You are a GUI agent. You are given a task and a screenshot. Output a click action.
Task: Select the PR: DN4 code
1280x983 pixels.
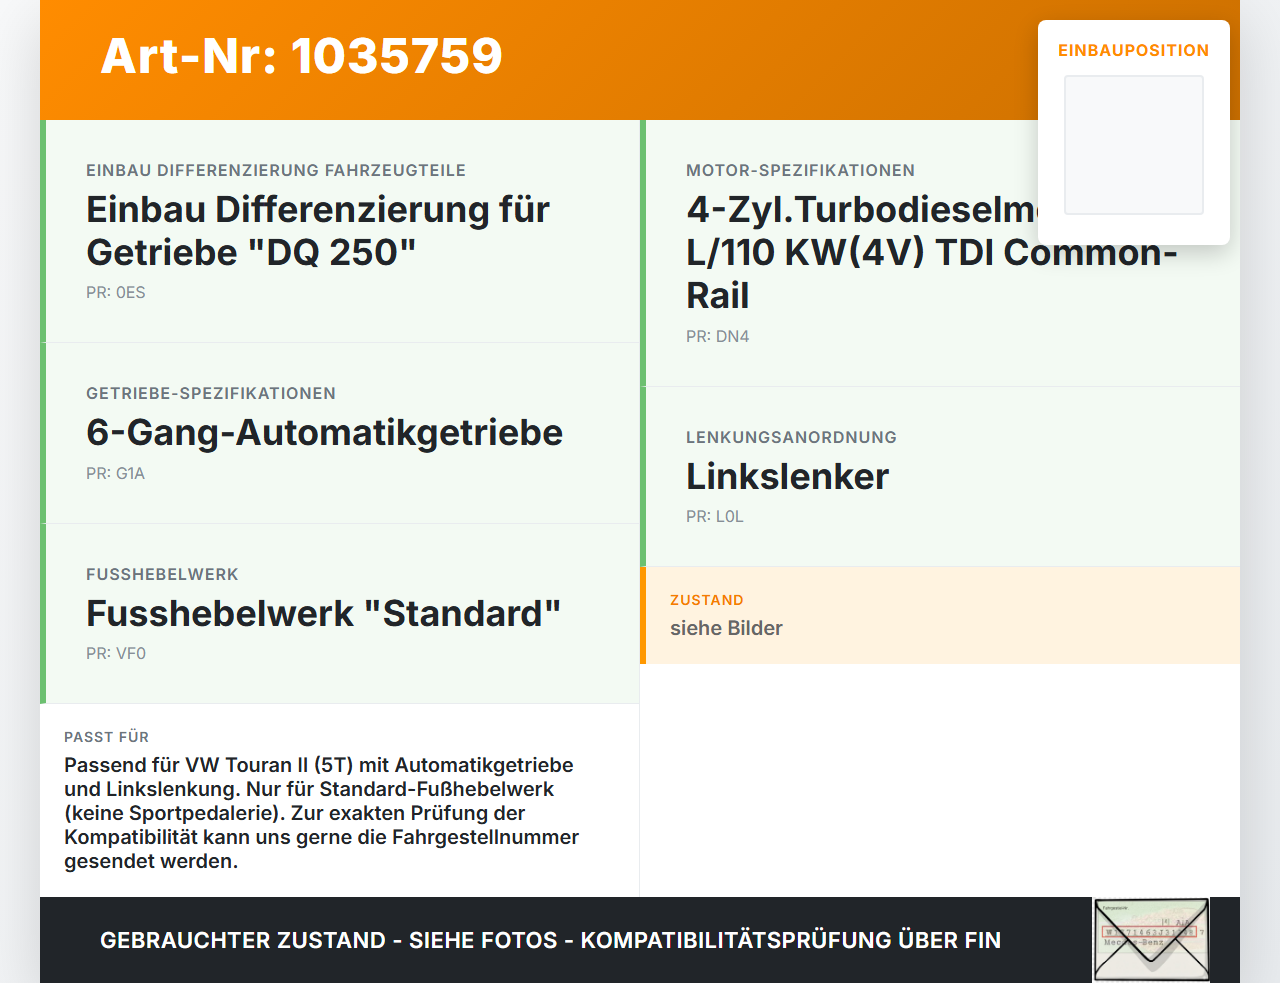(718, 337)
